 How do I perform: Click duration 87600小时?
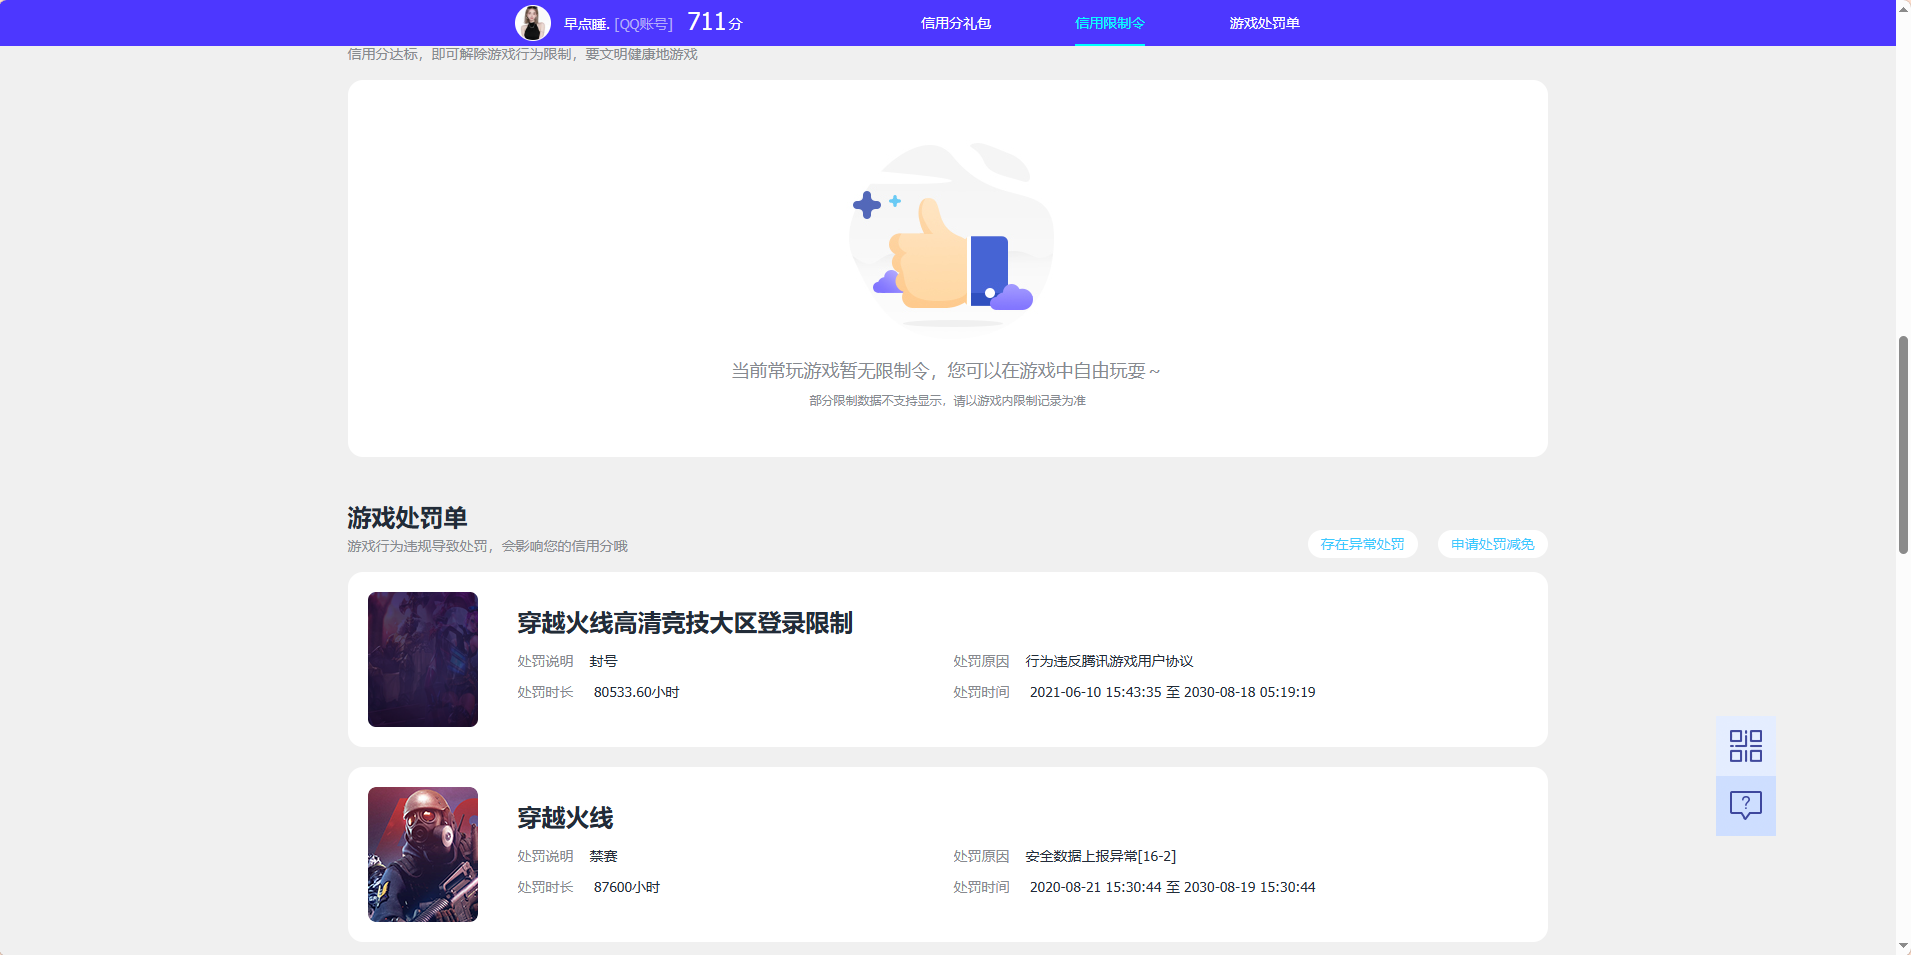(x=626, y=887)
